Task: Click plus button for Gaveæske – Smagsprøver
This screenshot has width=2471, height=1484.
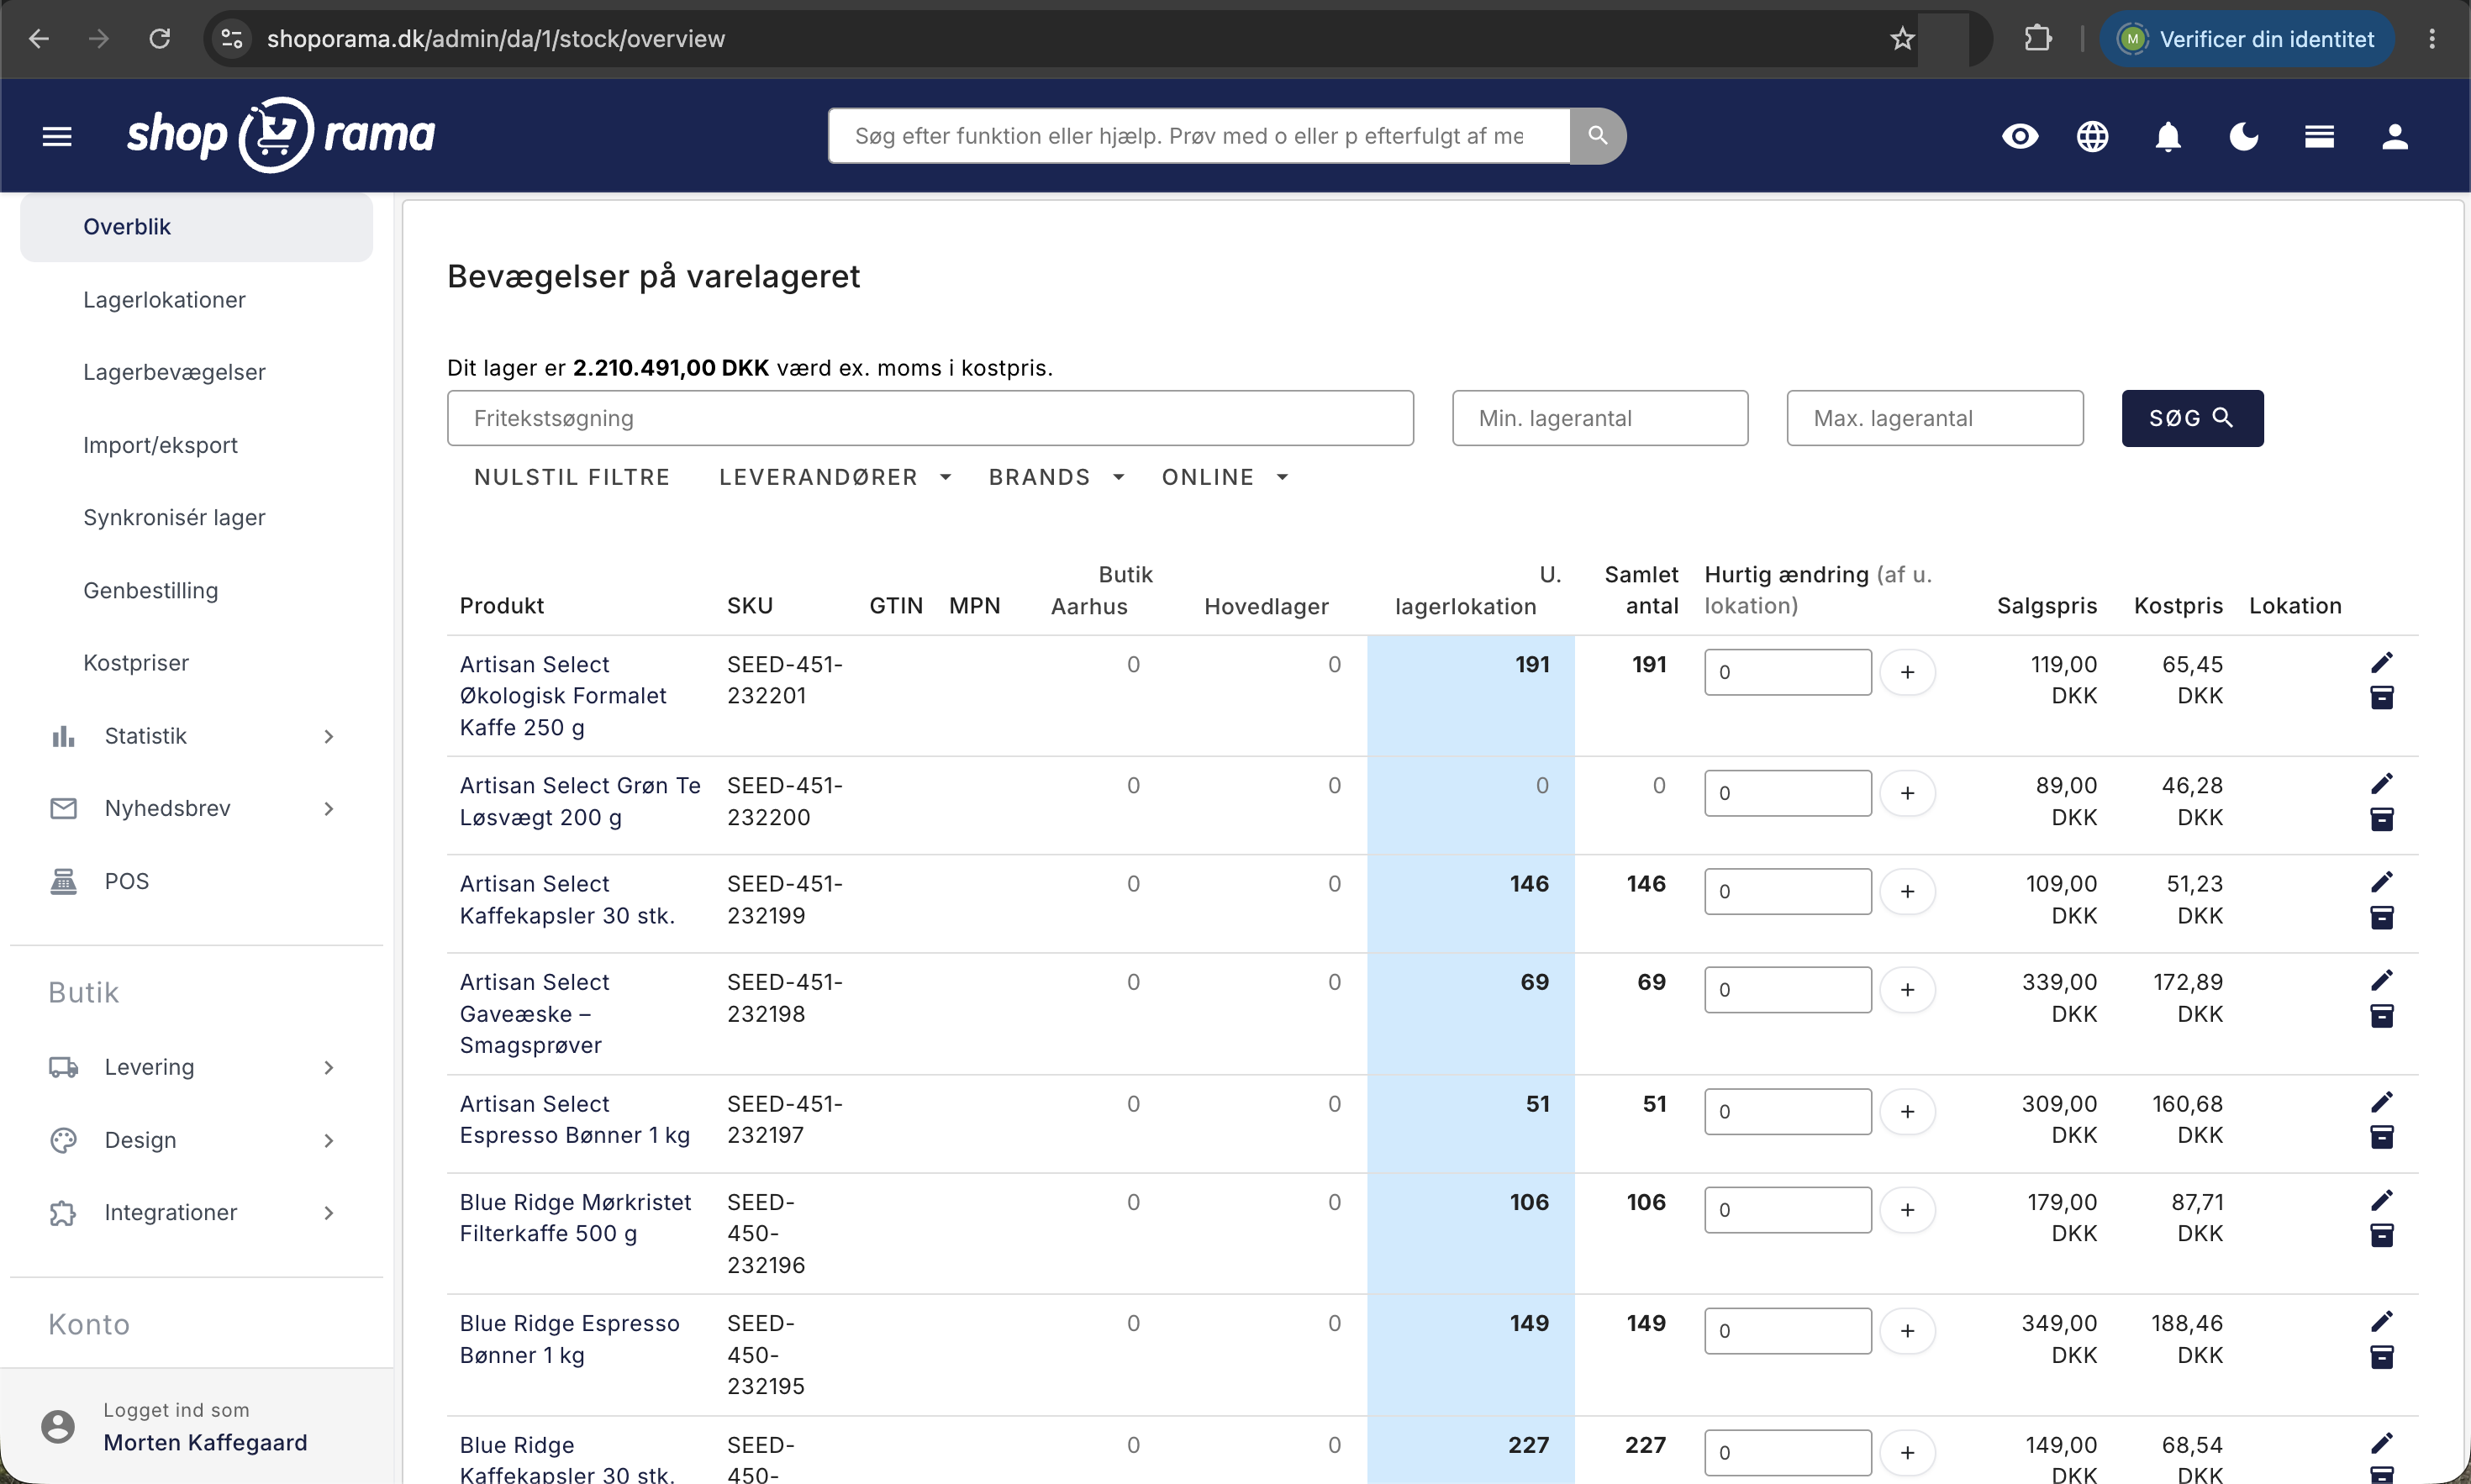Action: 1907,990
